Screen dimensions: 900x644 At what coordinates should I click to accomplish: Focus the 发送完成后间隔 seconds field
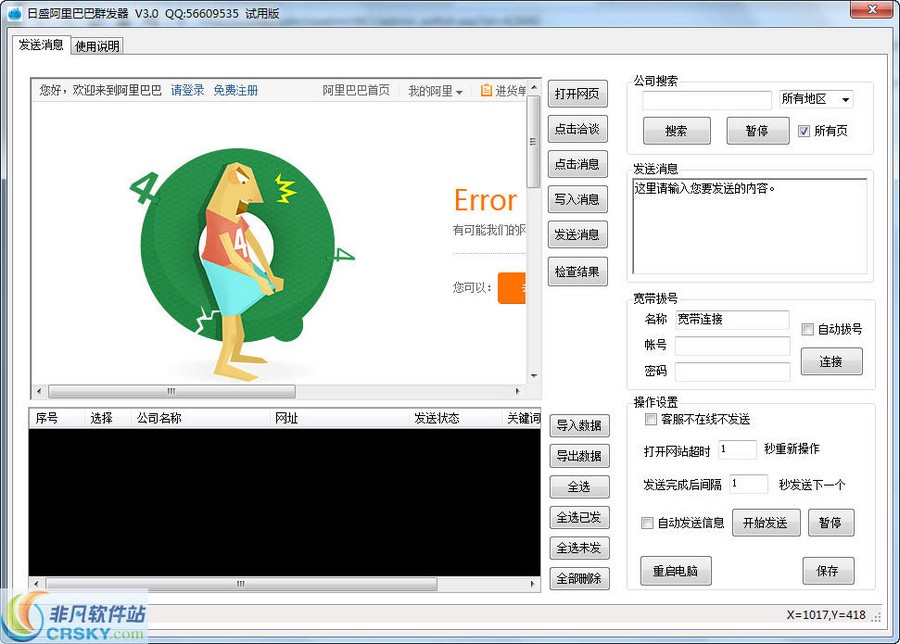point(748,484)
